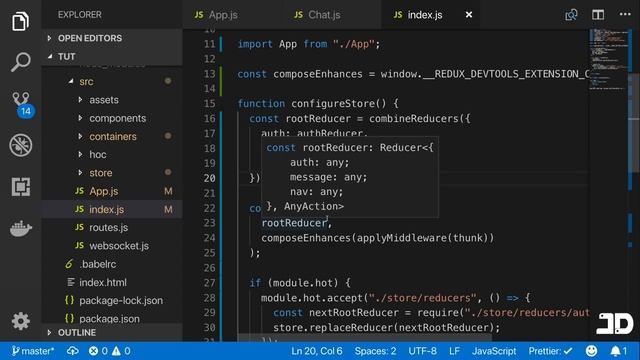Open the .babelrc file

[112, 264]
